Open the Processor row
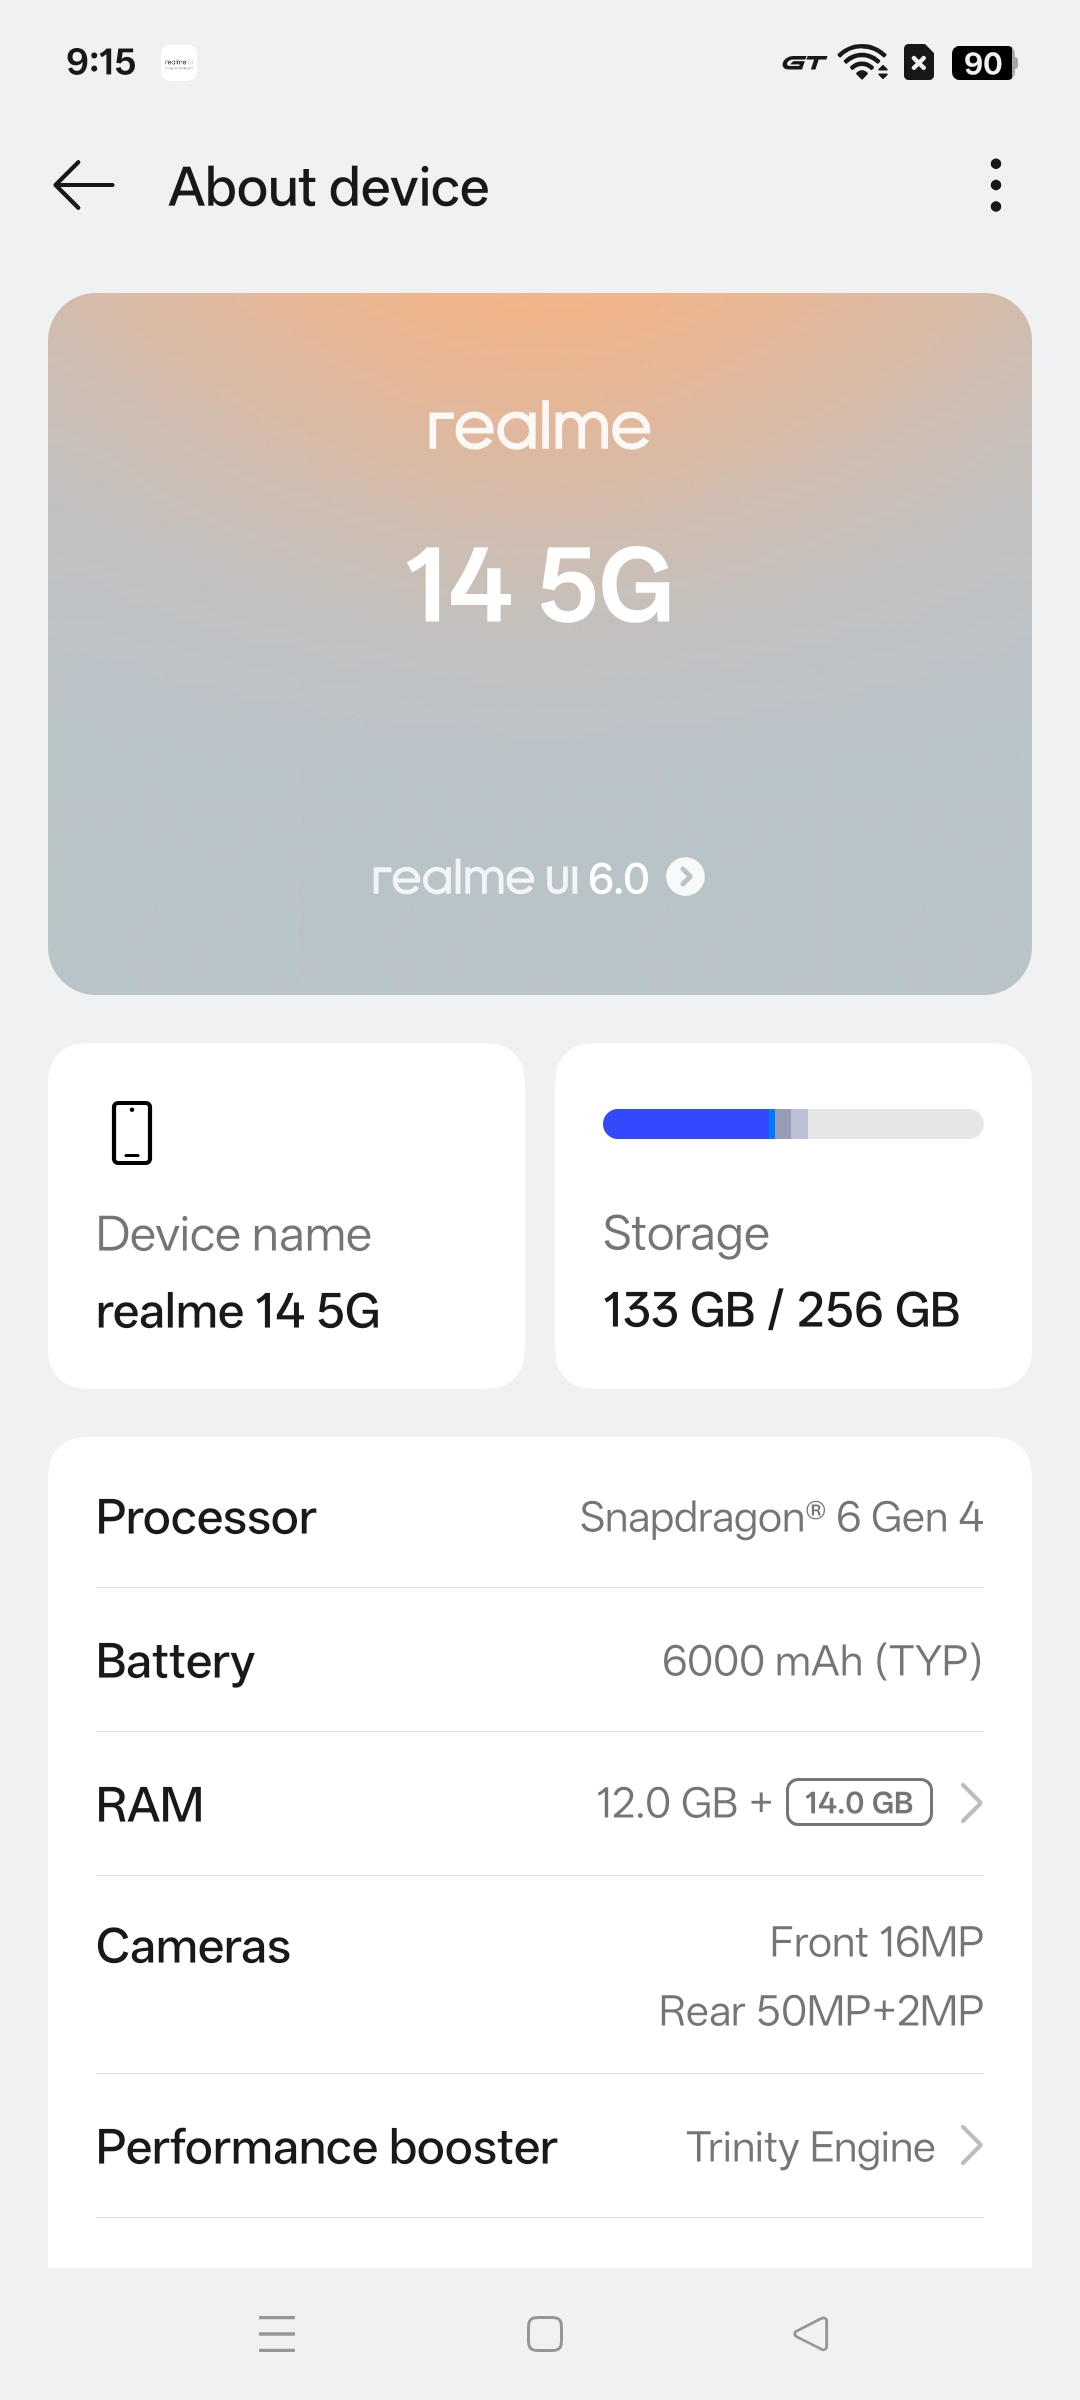 coord(540,1517)
